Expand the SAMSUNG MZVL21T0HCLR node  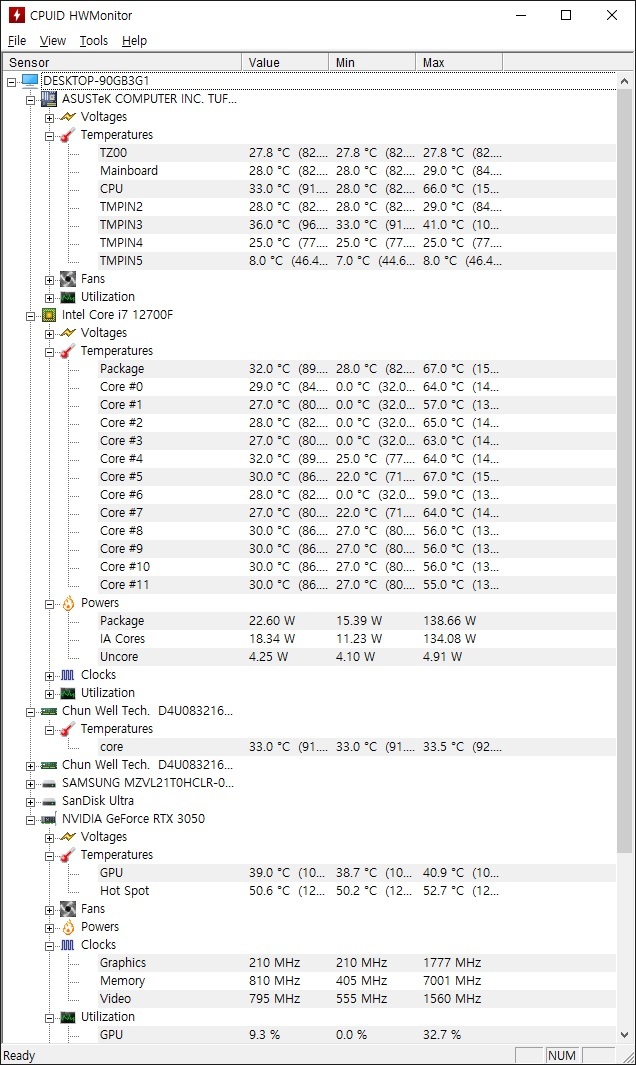pyautogui.click(x=31, y=784)
